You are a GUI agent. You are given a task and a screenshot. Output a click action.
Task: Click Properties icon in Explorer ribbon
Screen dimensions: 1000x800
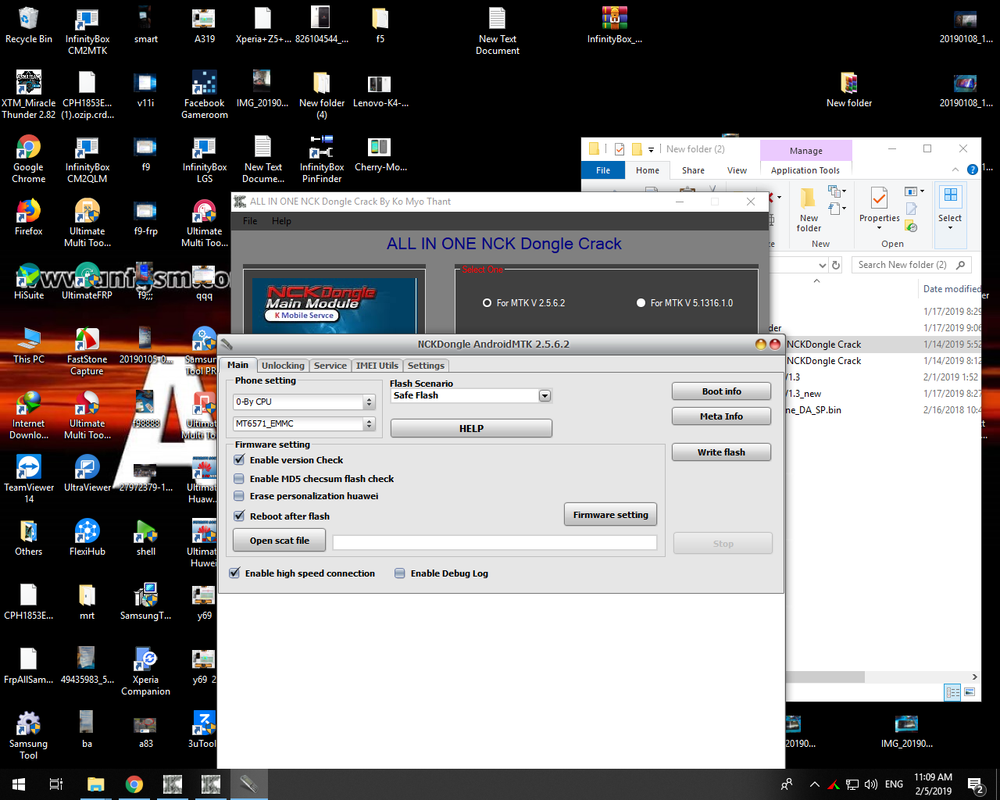pos(879,207)
